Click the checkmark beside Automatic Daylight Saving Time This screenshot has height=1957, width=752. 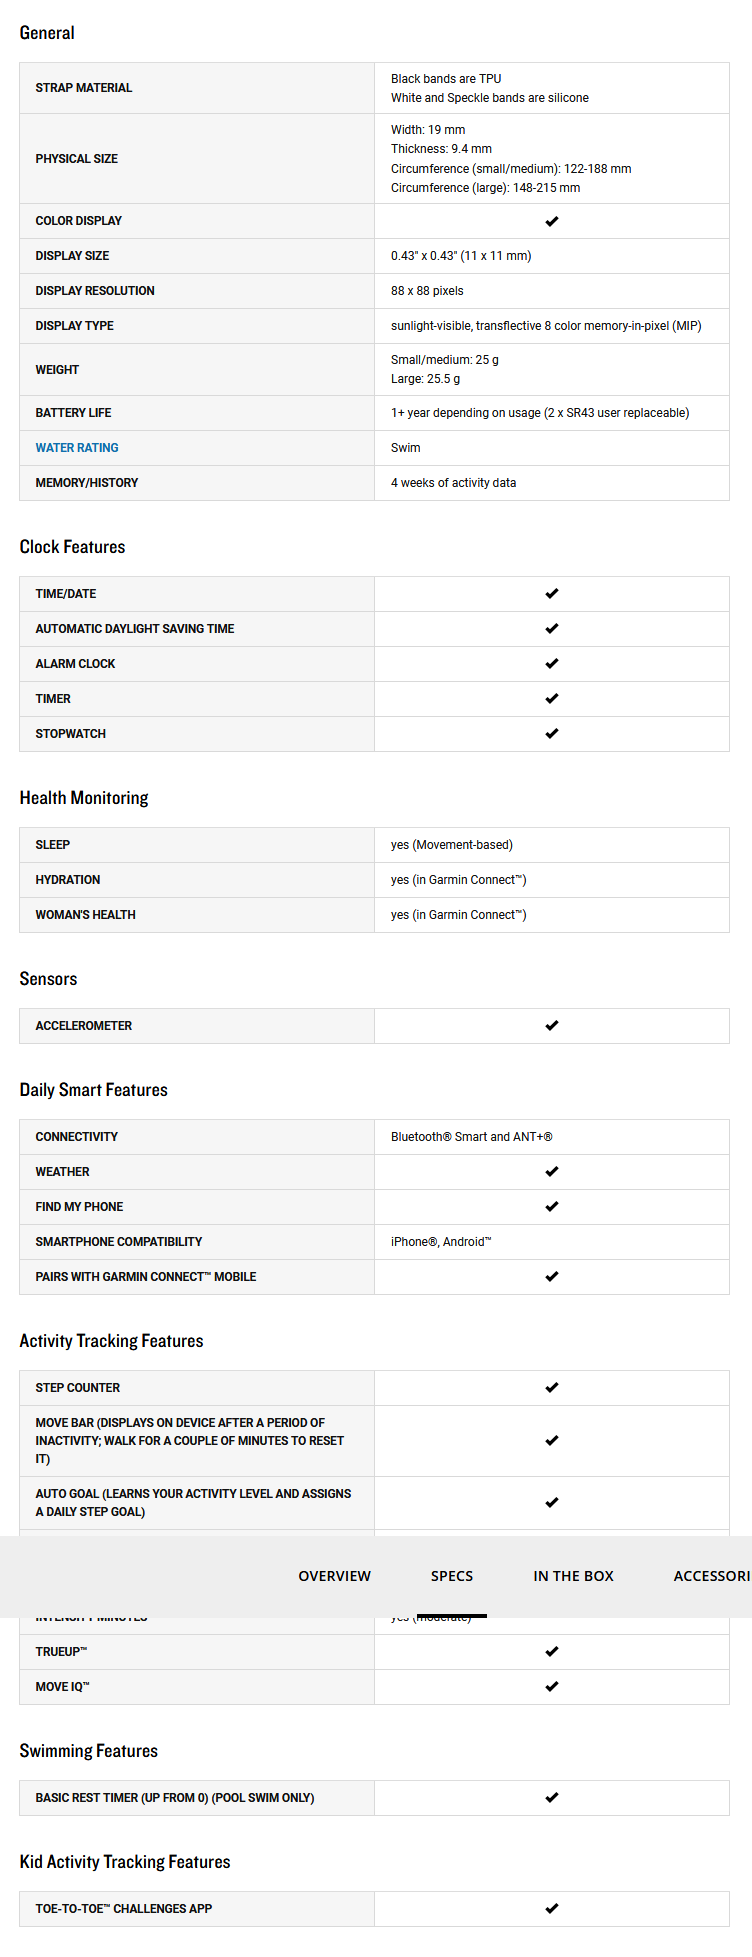point(552,629)
